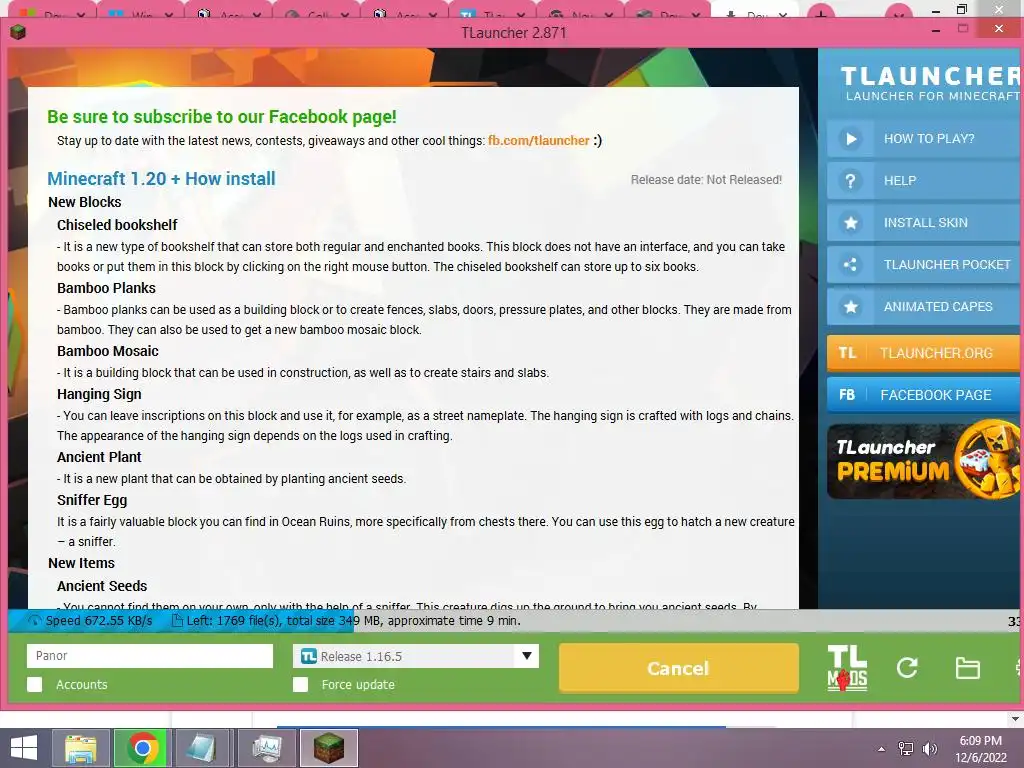This screenshot has height=768, width=1024.
Task: Click the download progress bar
Action: pyautogui.click(x=515, y=621)
